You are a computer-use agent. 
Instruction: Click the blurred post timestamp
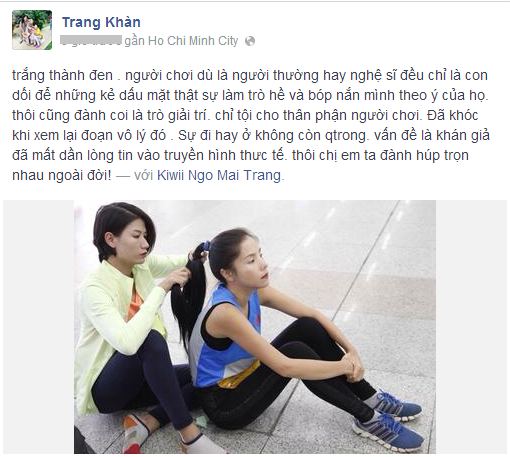91,41
